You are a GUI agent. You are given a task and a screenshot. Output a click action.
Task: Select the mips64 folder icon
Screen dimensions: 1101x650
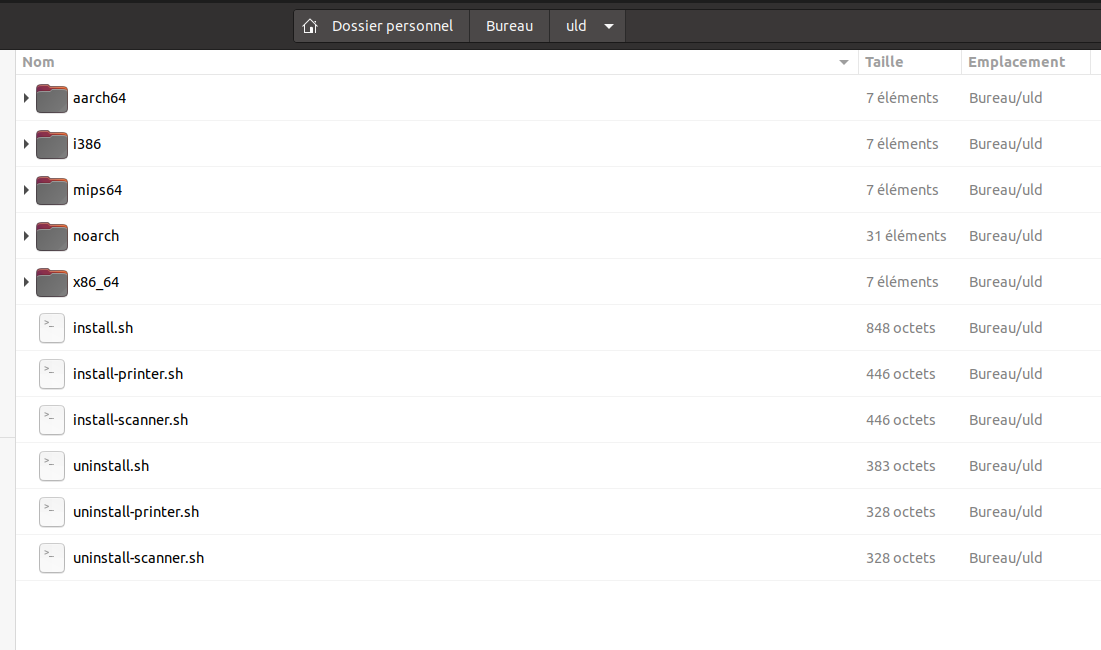[51, 190]
